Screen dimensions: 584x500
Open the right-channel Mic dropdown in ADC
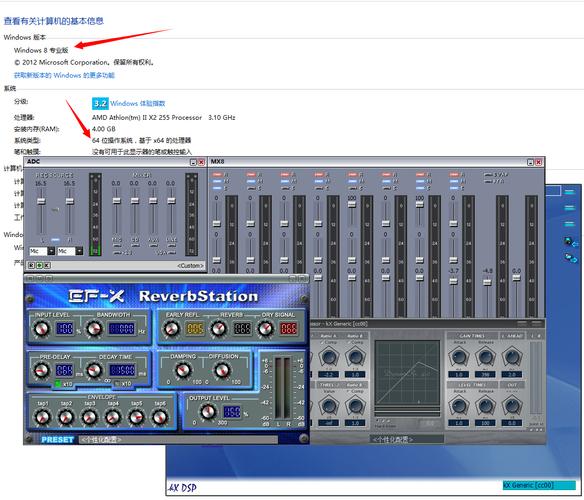[x=70, y=251]
